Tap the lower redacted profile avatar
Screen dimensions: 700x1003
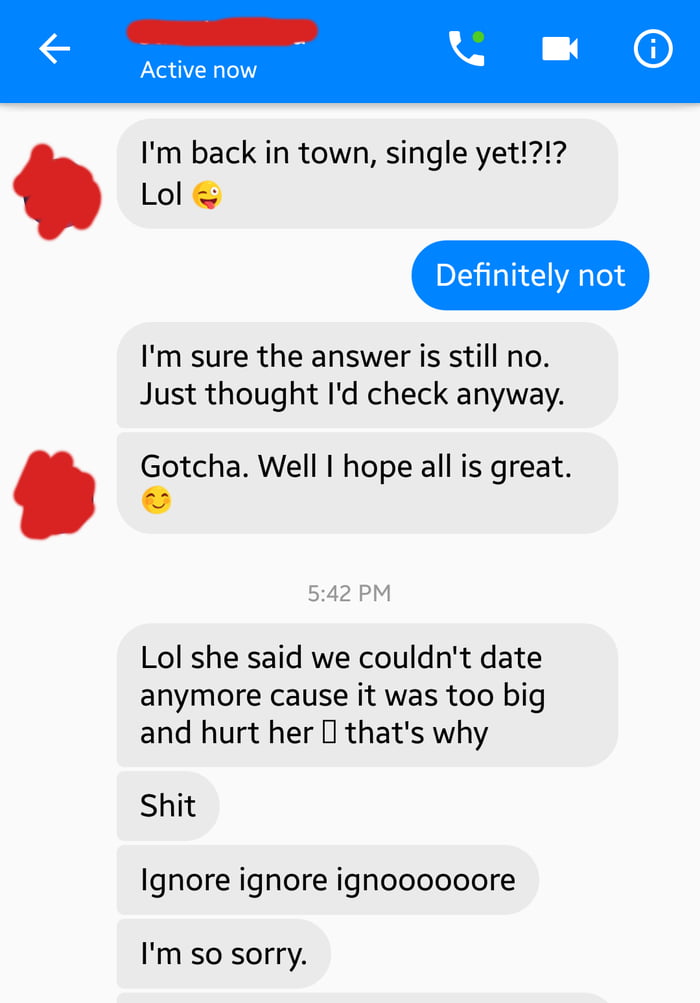point(54,494)
